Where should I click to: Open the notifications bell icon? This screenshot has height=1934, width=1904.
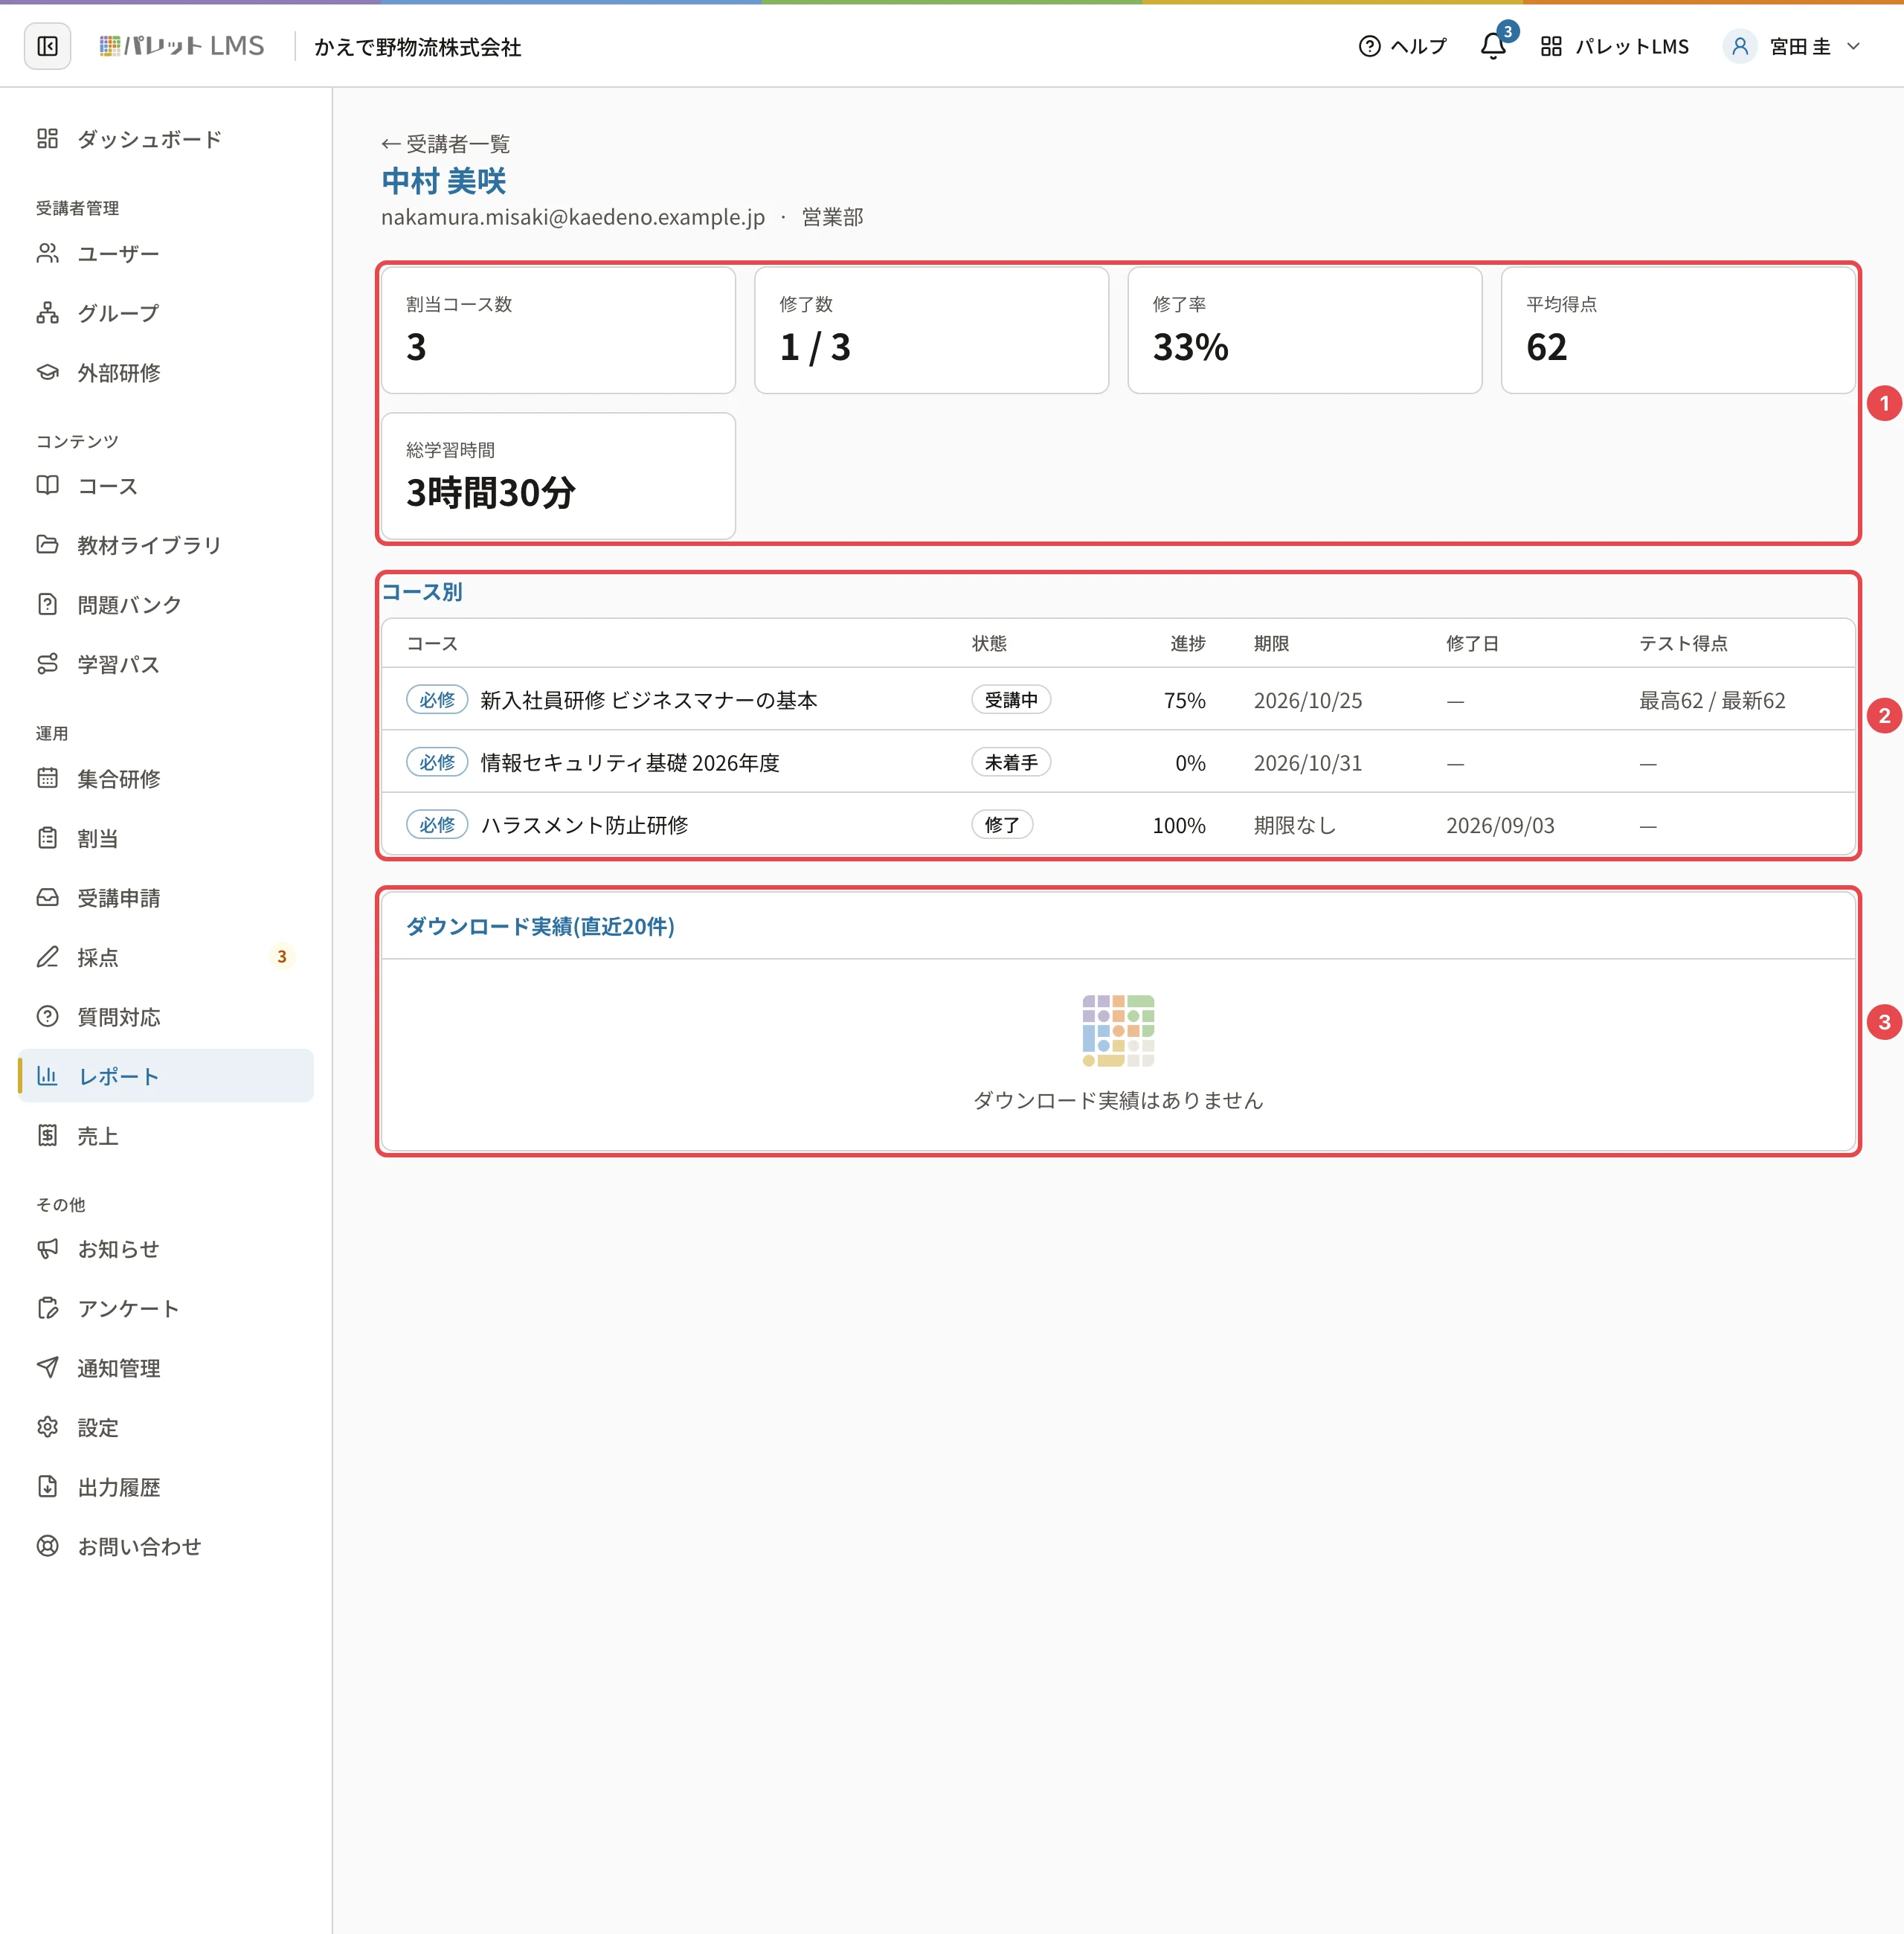pos(1493,46)
